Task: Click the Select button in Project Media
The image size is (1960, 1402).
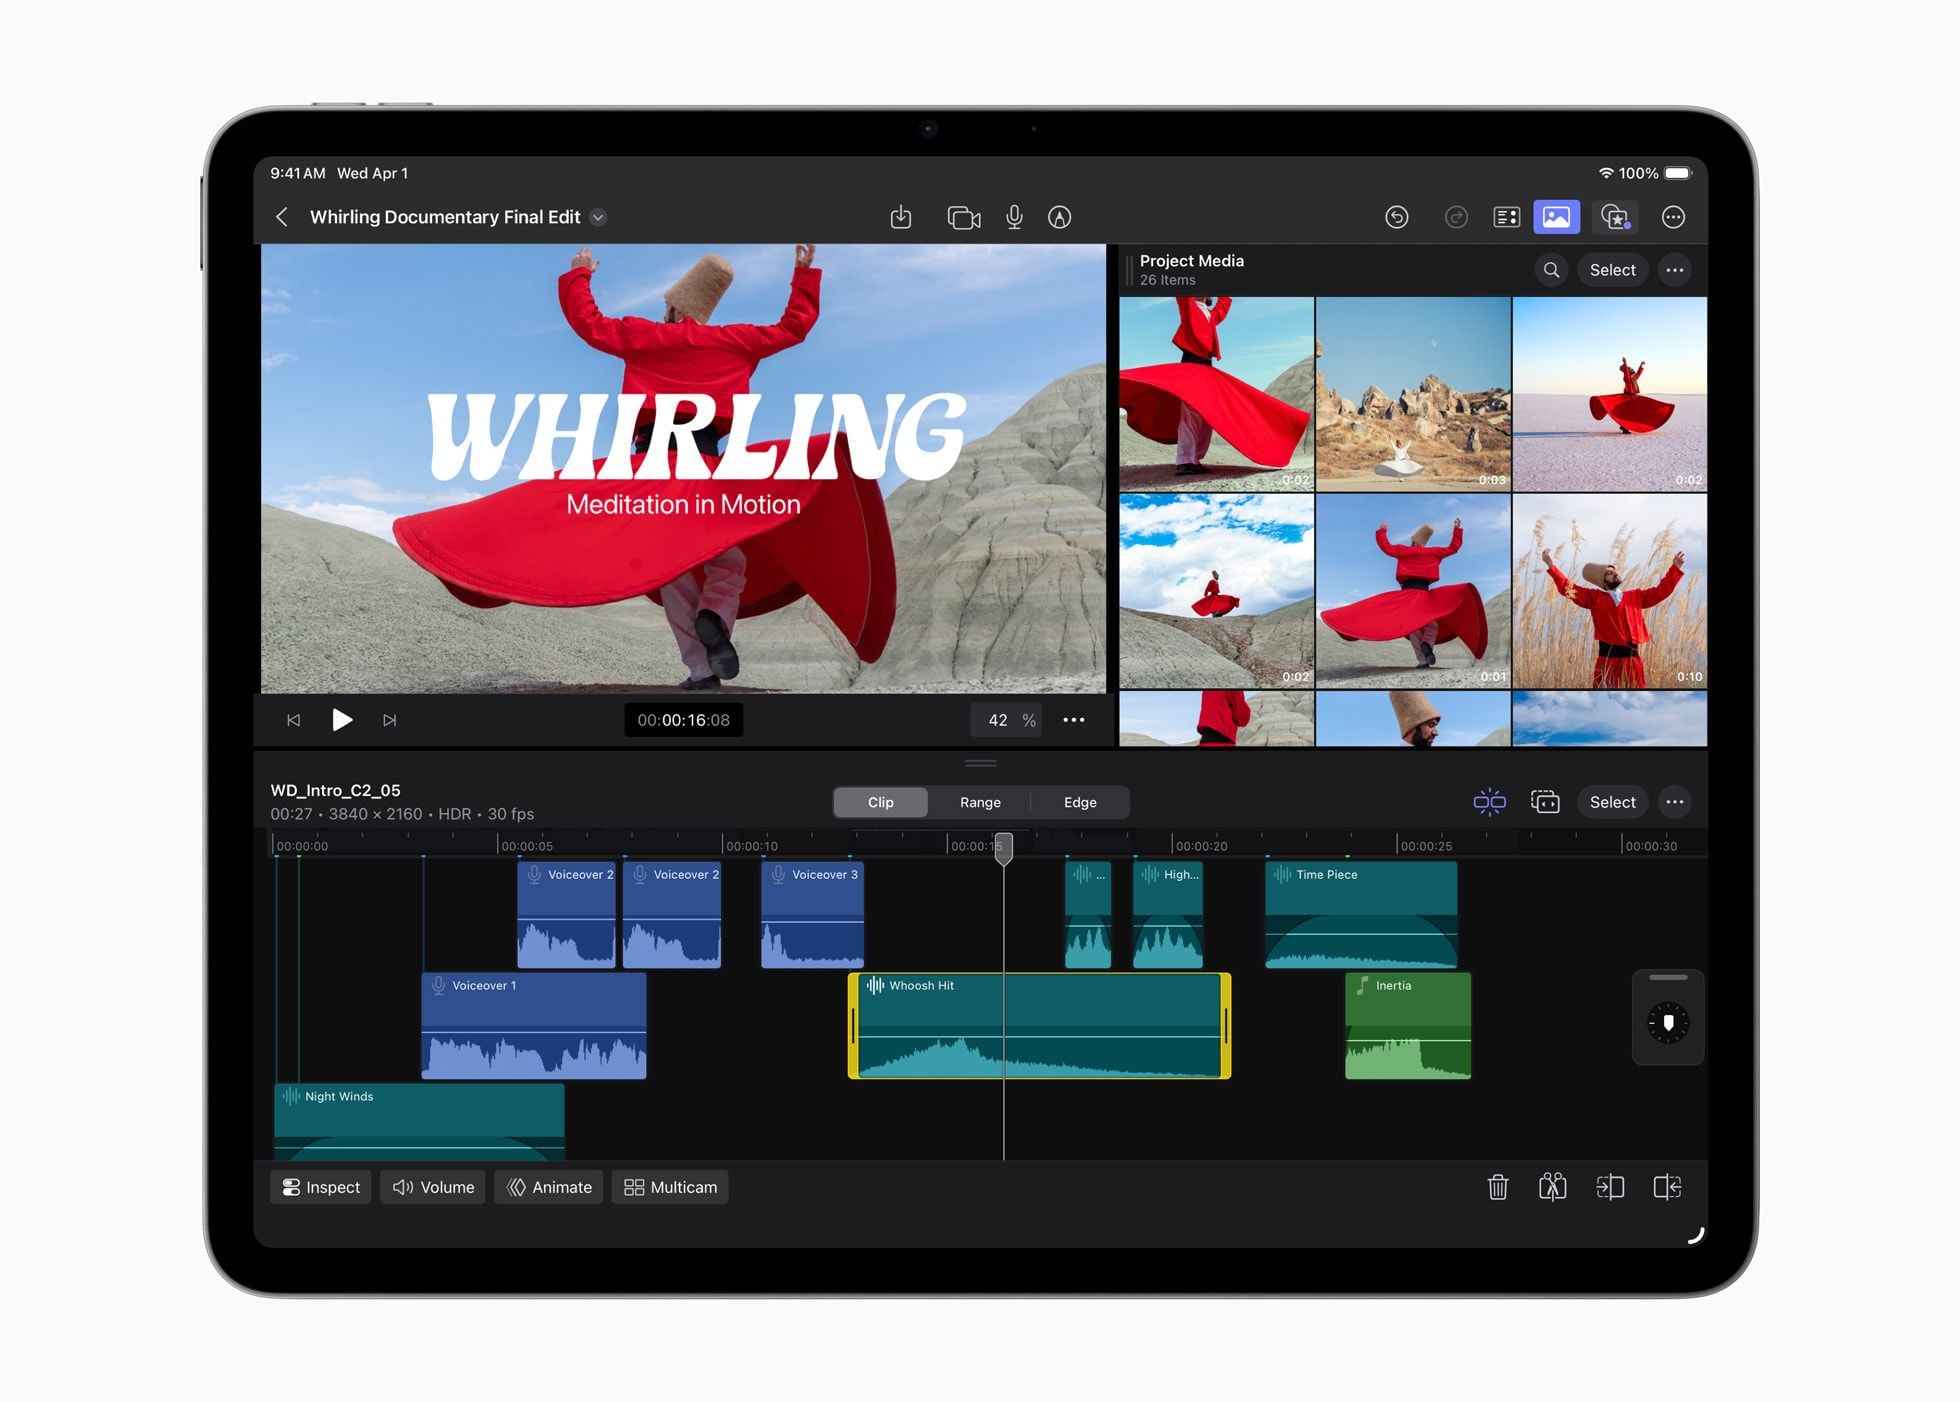Action: [1612, 270]
